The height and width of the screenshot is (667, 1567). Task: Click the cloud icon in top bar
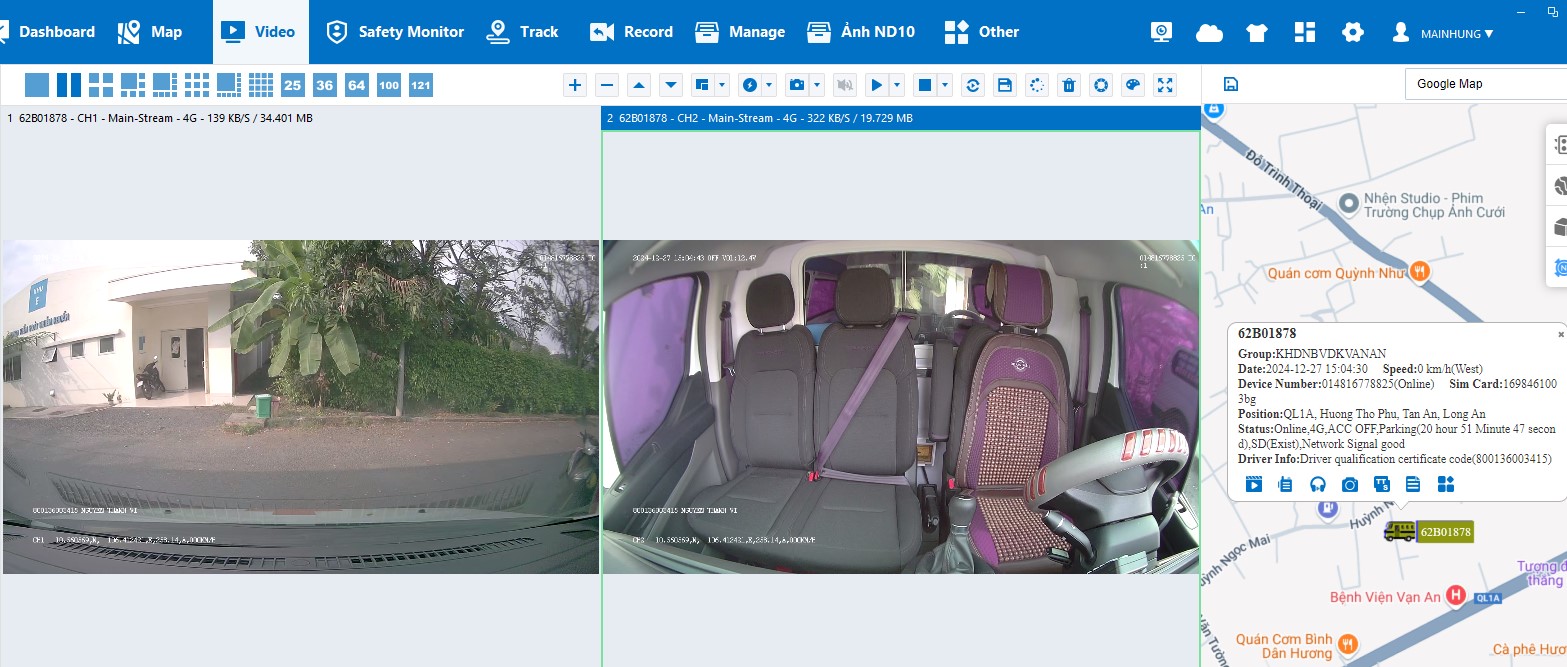coord(1209,32)
